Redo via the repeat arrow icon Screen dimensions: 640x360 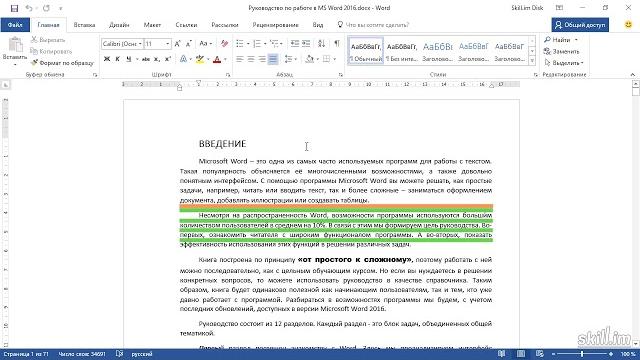coord(46,8)
